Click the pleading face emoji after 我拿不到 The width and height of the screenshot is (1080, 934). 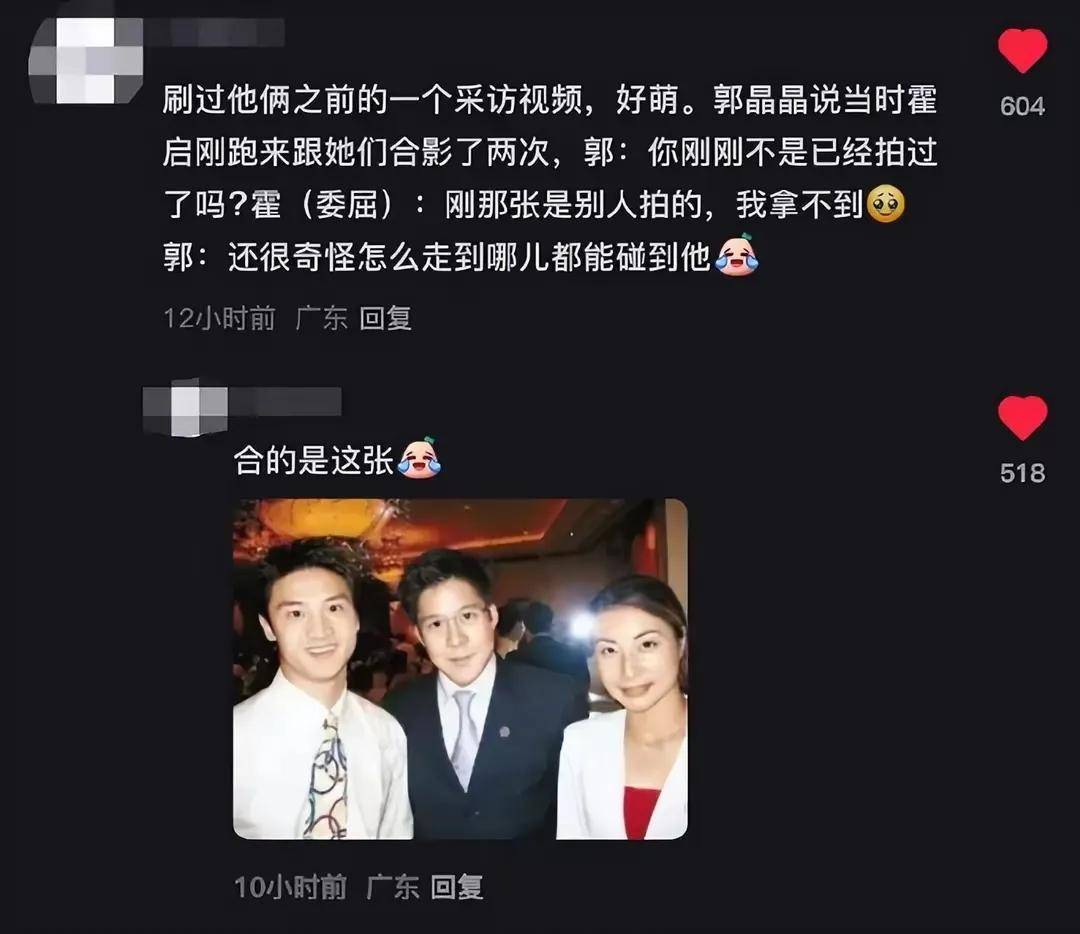click(x=886, y=204)
